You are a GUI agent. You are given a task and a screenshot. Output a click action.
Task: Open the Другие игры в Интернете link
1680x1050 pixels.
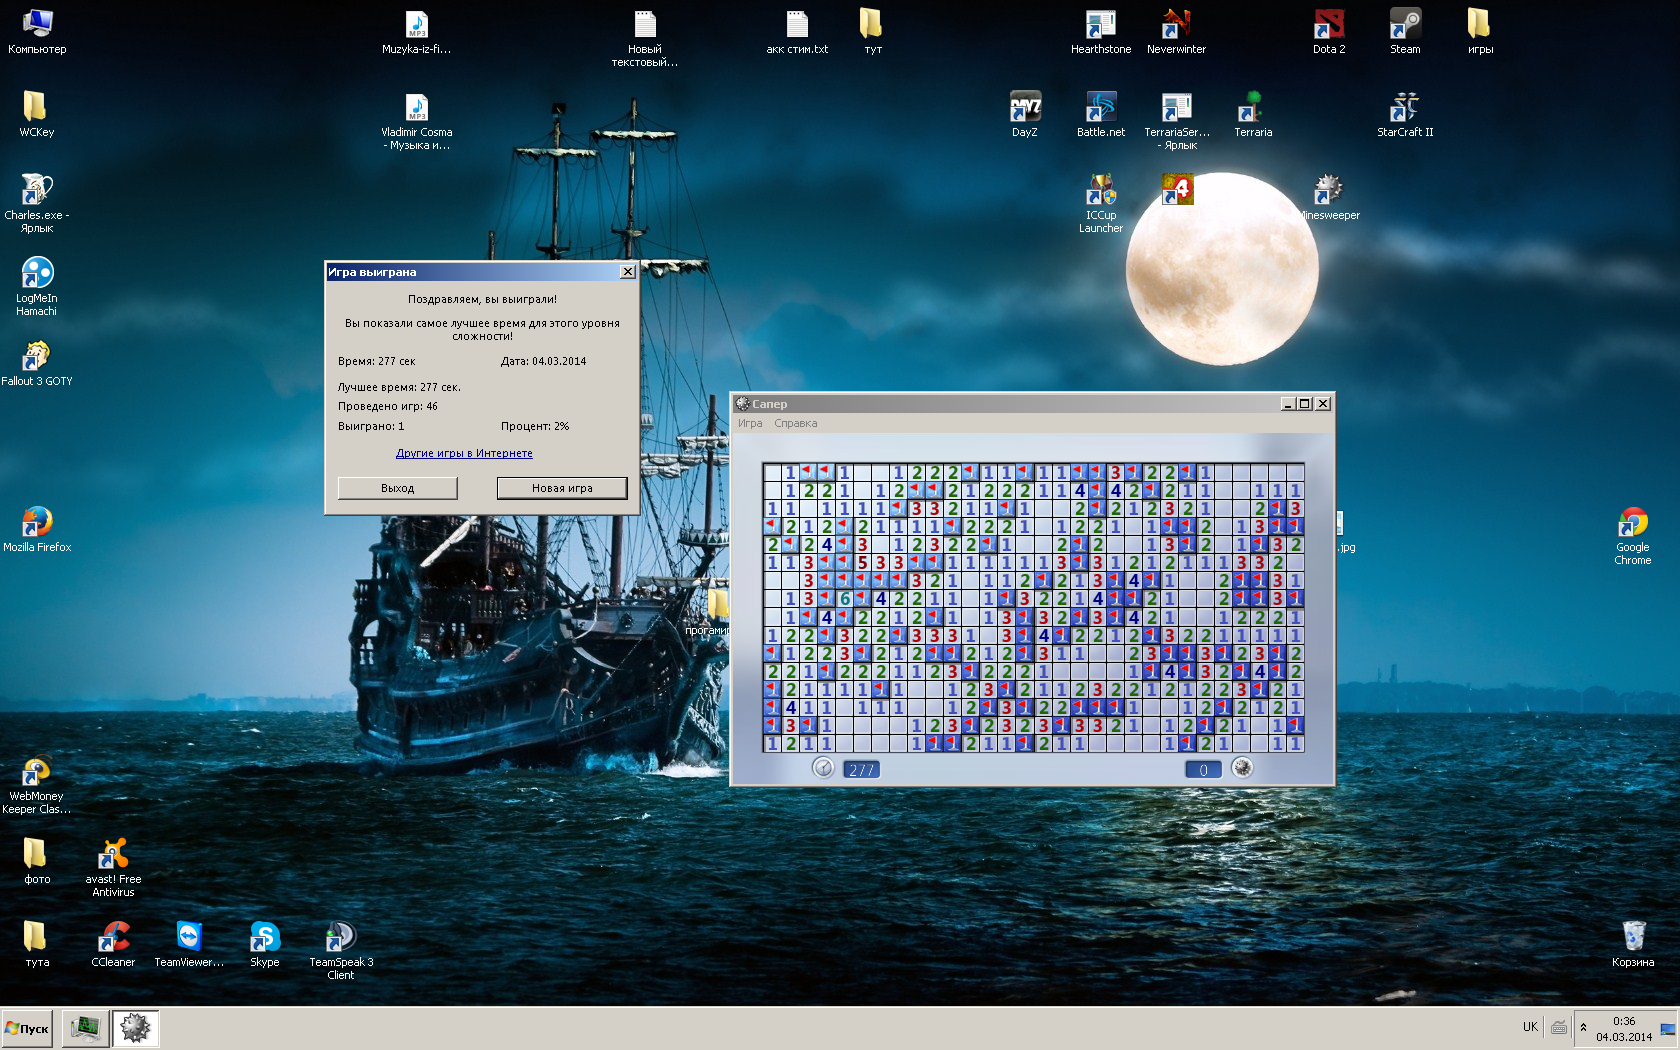tap(464, 453)
